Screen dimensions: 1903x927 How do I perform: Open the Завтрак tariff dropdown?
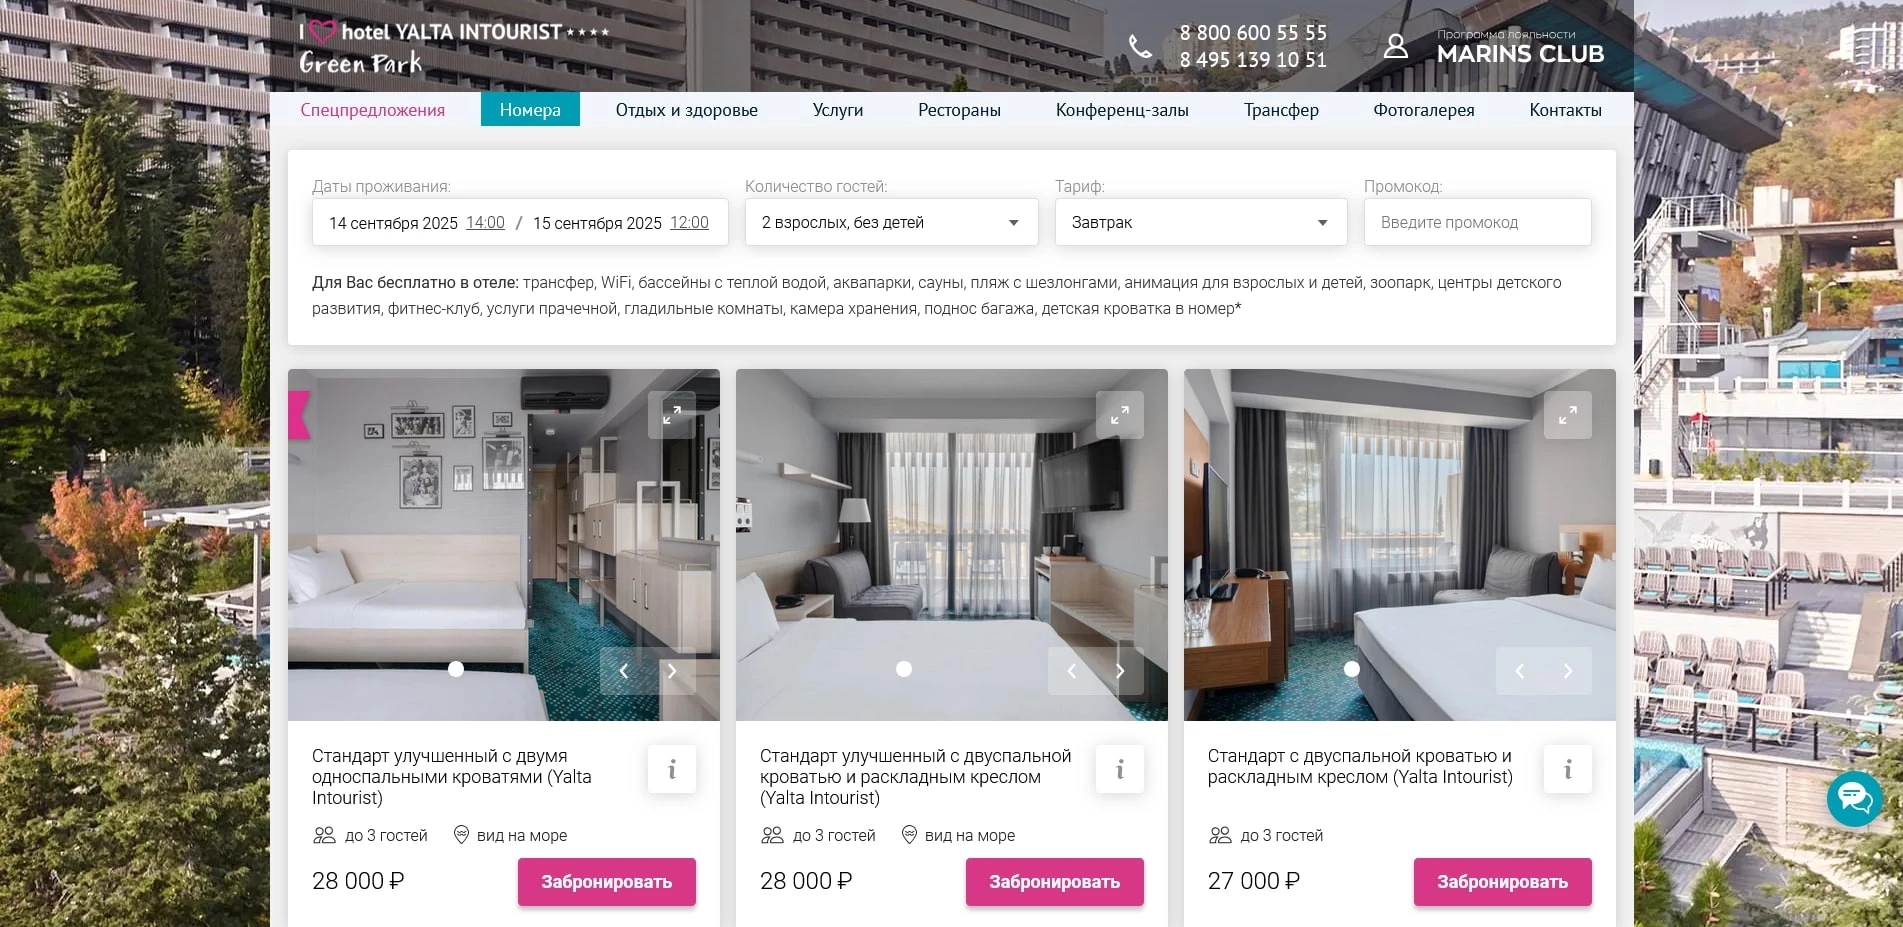[1201, 222]
